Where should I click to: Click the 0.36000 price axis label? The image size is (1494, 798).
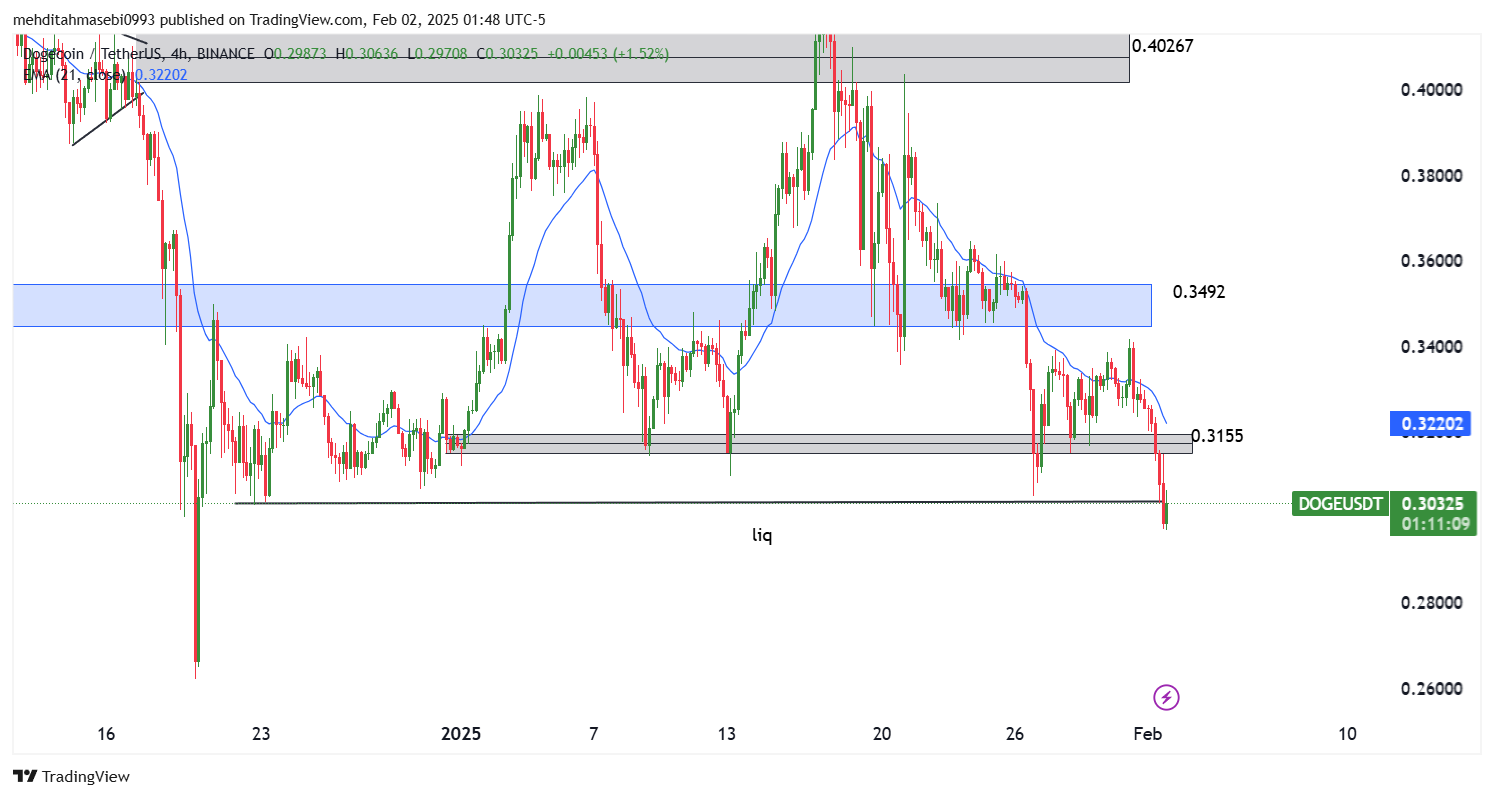[x=1433, y=261]
